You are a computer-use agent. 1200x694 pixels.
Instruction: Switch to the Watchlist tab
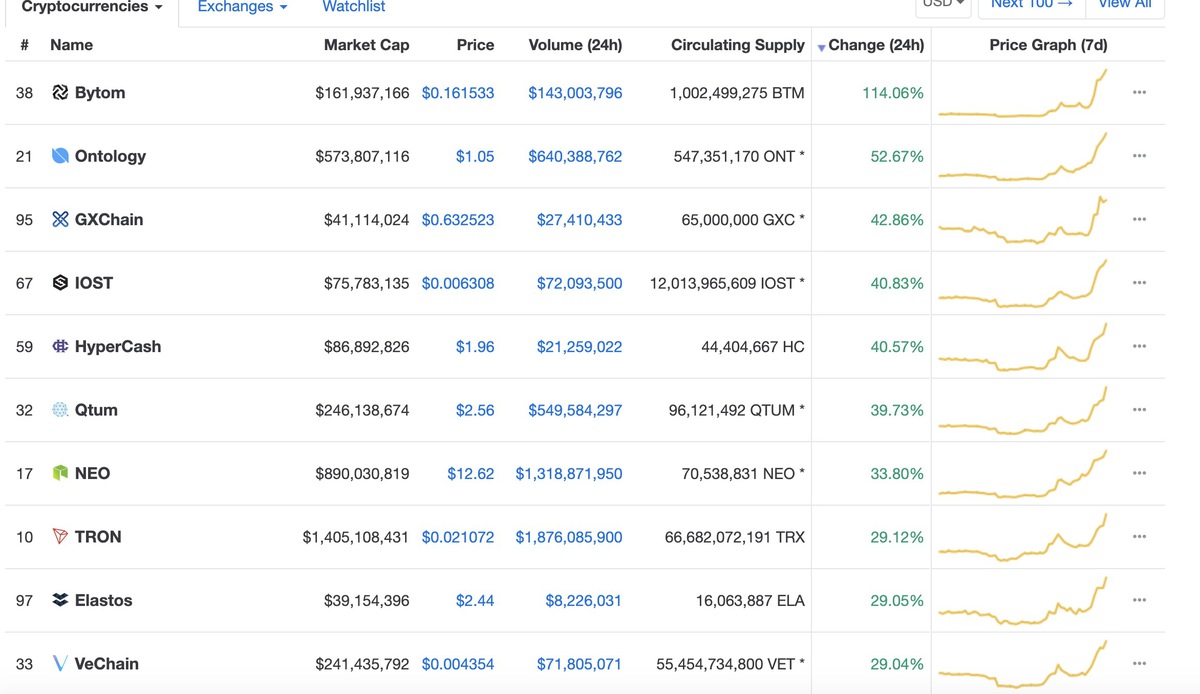[x=354, y=7]
